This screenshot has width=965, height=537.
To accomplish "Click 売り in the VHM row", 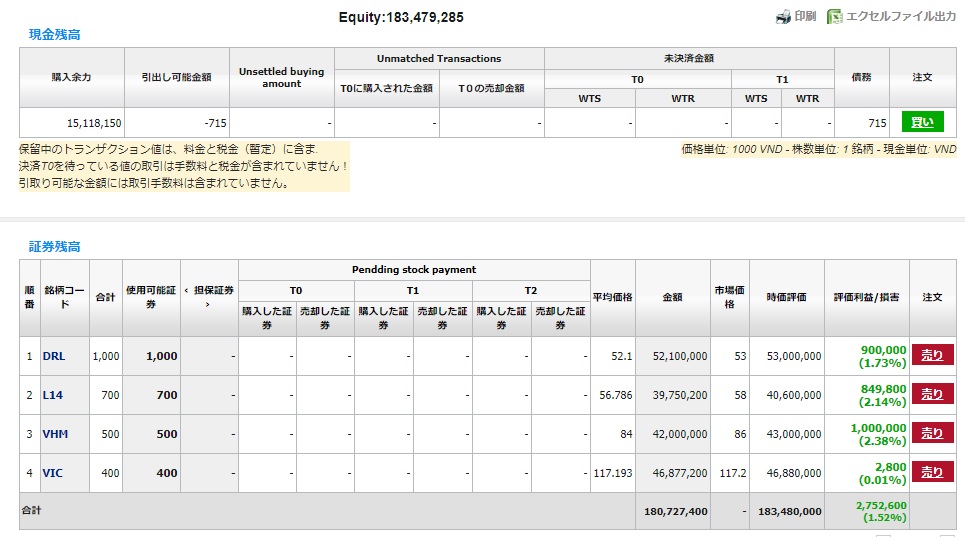I will 932,433.
